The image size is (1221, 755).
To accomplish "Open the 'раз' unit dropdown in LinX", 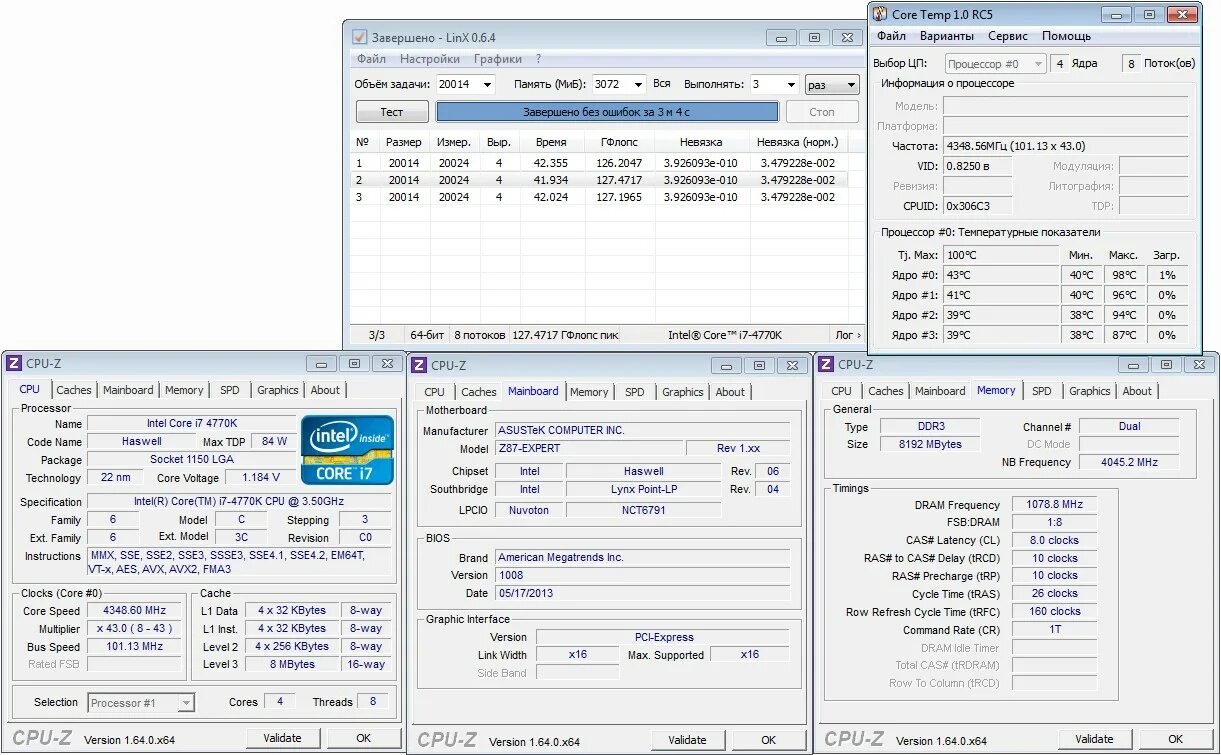I will coord(831,85).
